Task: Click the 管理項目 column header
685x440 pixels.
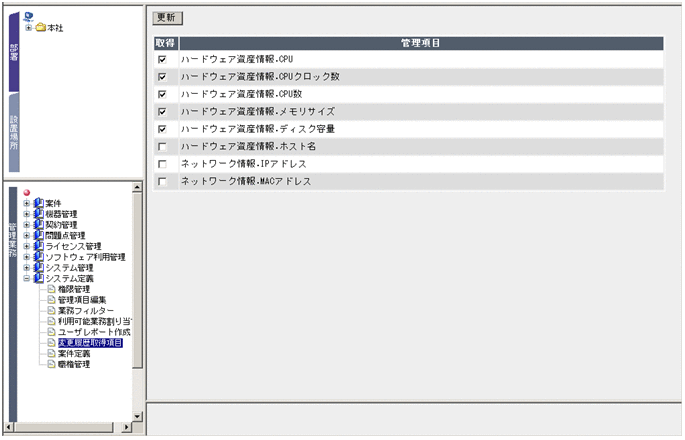Action: click(421, 43)
